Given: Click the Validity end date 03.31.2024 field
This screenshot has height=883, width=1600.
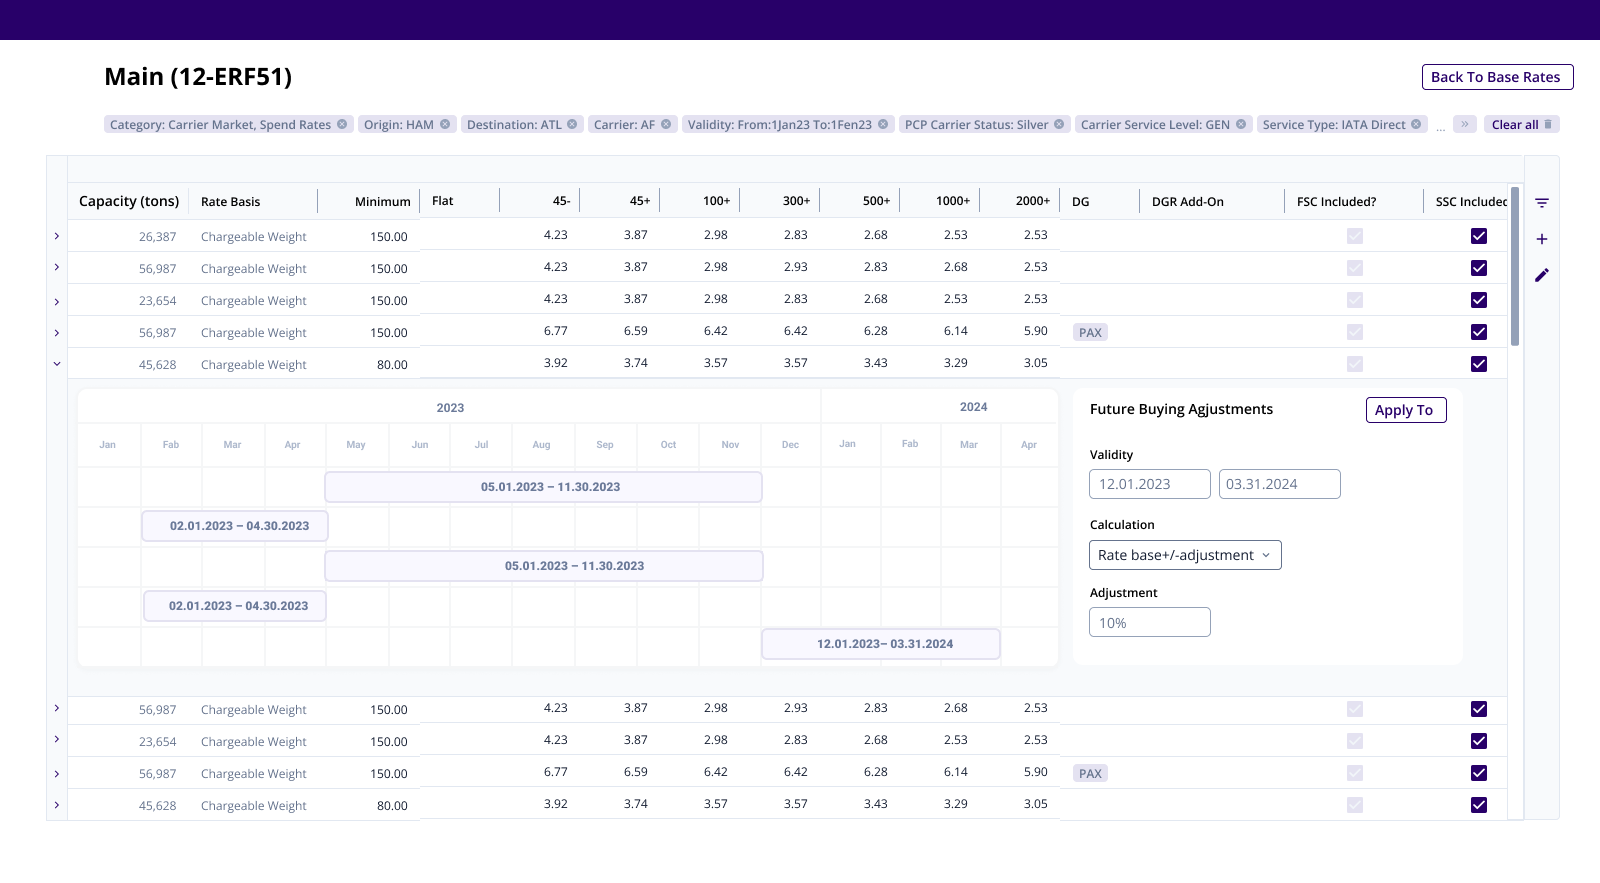Looking at the screenshot, I should (x=1280, y=484).
